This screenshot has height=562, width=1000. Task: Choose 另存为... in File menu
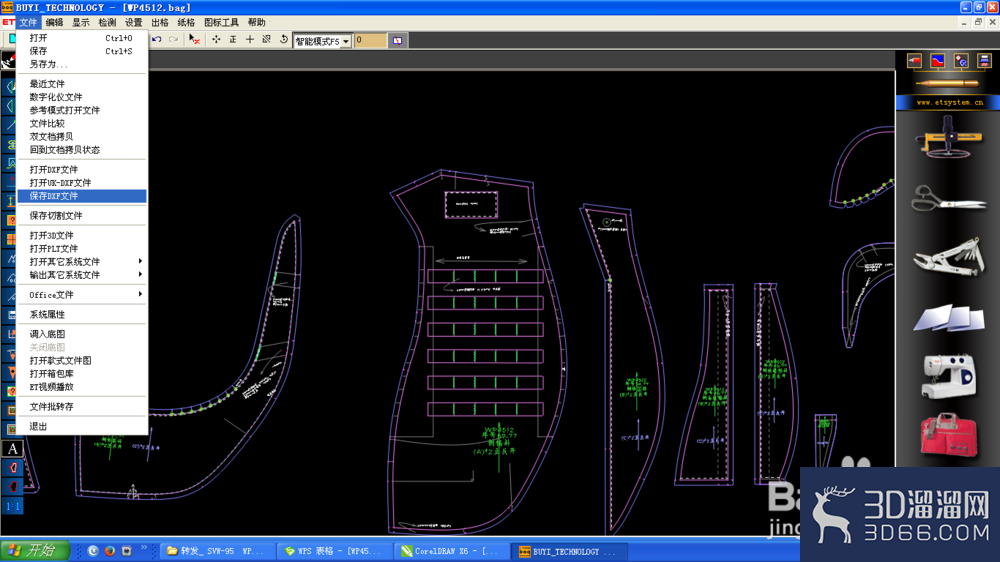pos(82,64)
